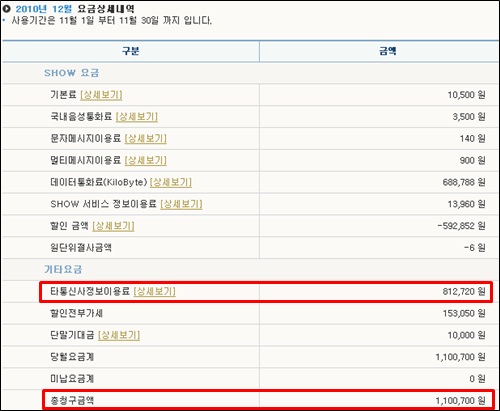Open 상세보기 link for 국내음성통화료
The image size is (500, 411).
(137, 117)
